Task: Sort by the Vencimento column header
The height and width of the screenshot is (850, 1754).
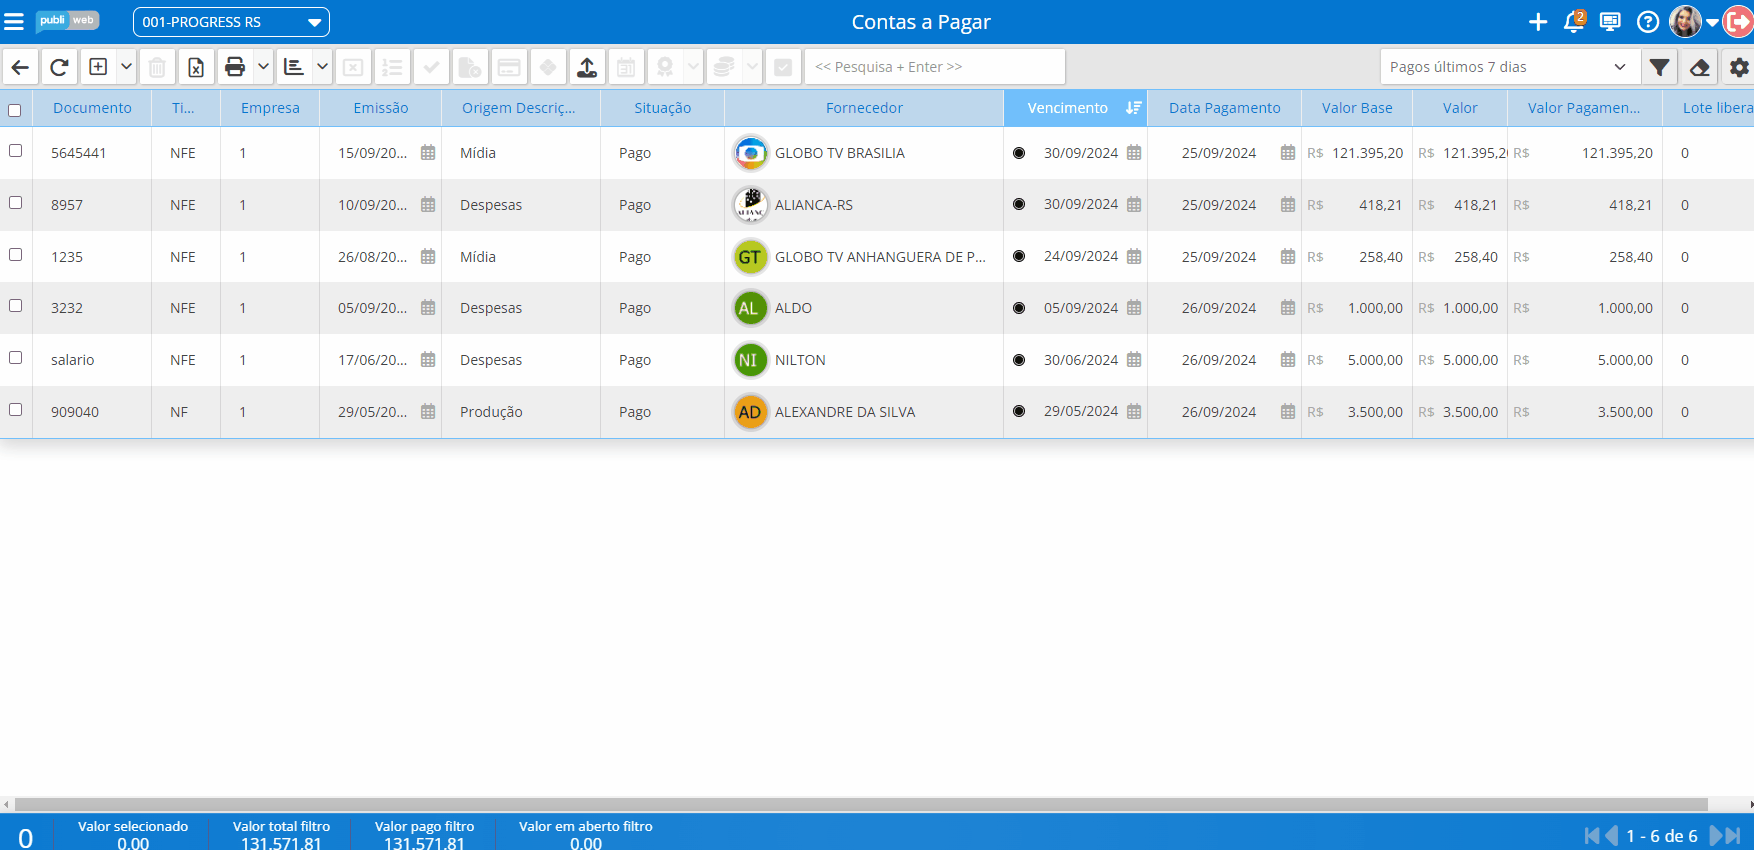Action: [x=1075, y=108]
